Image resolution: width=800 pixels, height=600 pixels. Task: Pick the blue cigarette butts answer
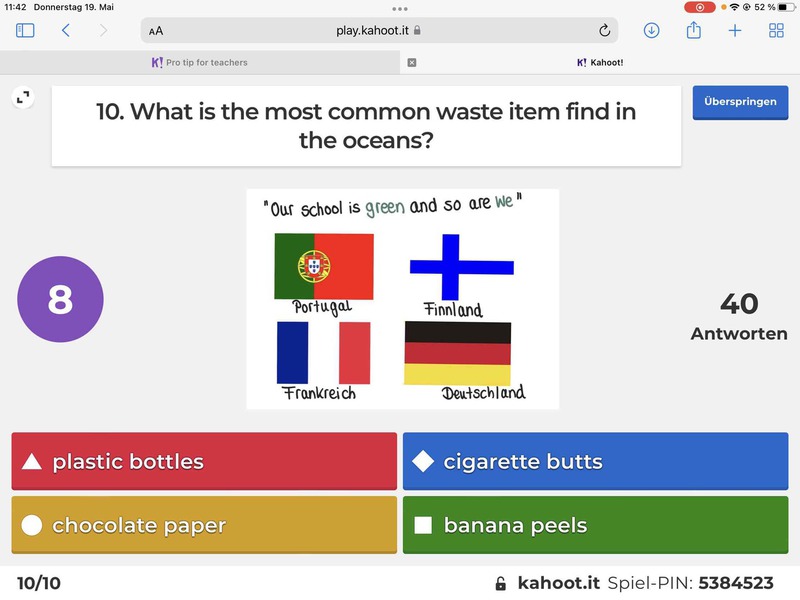(x=595, y=461)
